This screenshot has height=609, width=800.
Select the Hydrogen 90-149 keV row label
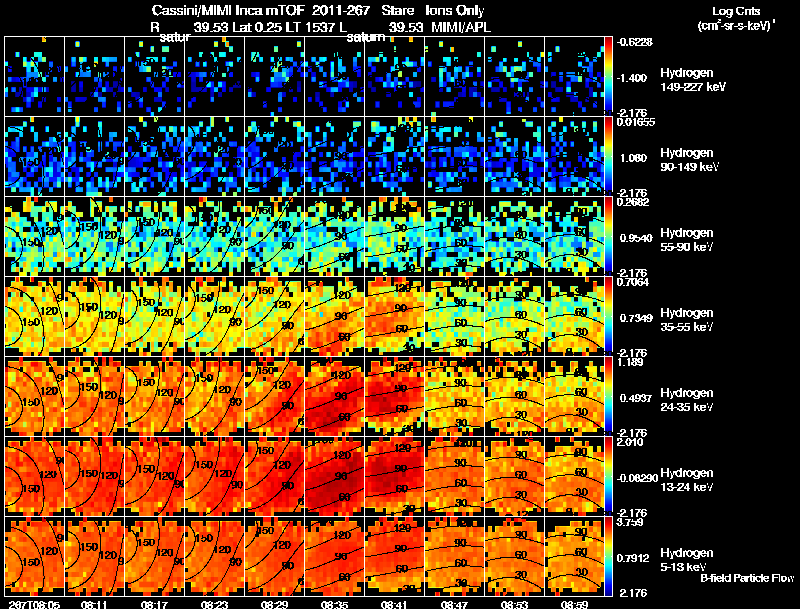(689, 159)
